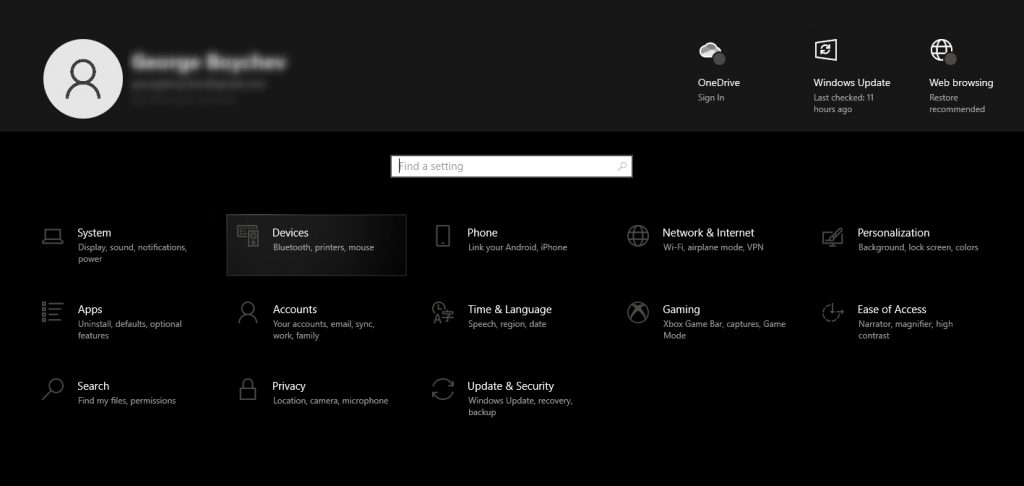Open the Devices category label

pos(291,233)
